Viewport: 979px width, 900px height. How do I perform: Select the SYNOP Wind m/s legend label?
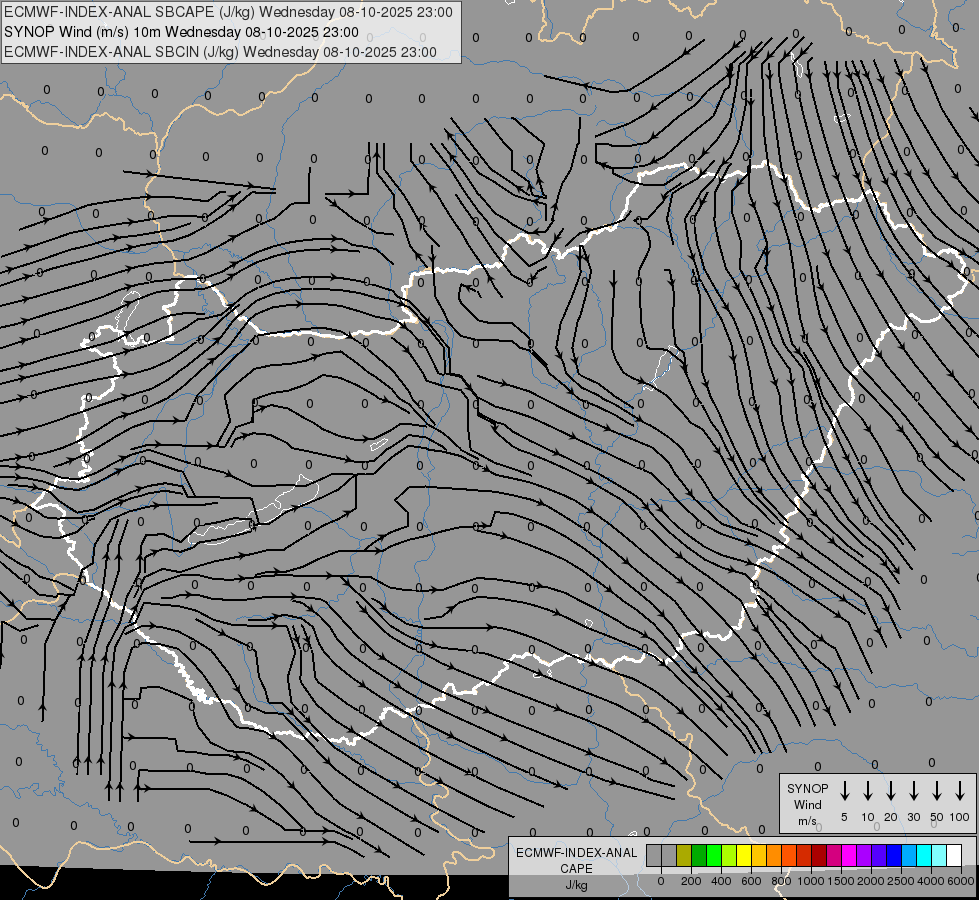point(807,804)
